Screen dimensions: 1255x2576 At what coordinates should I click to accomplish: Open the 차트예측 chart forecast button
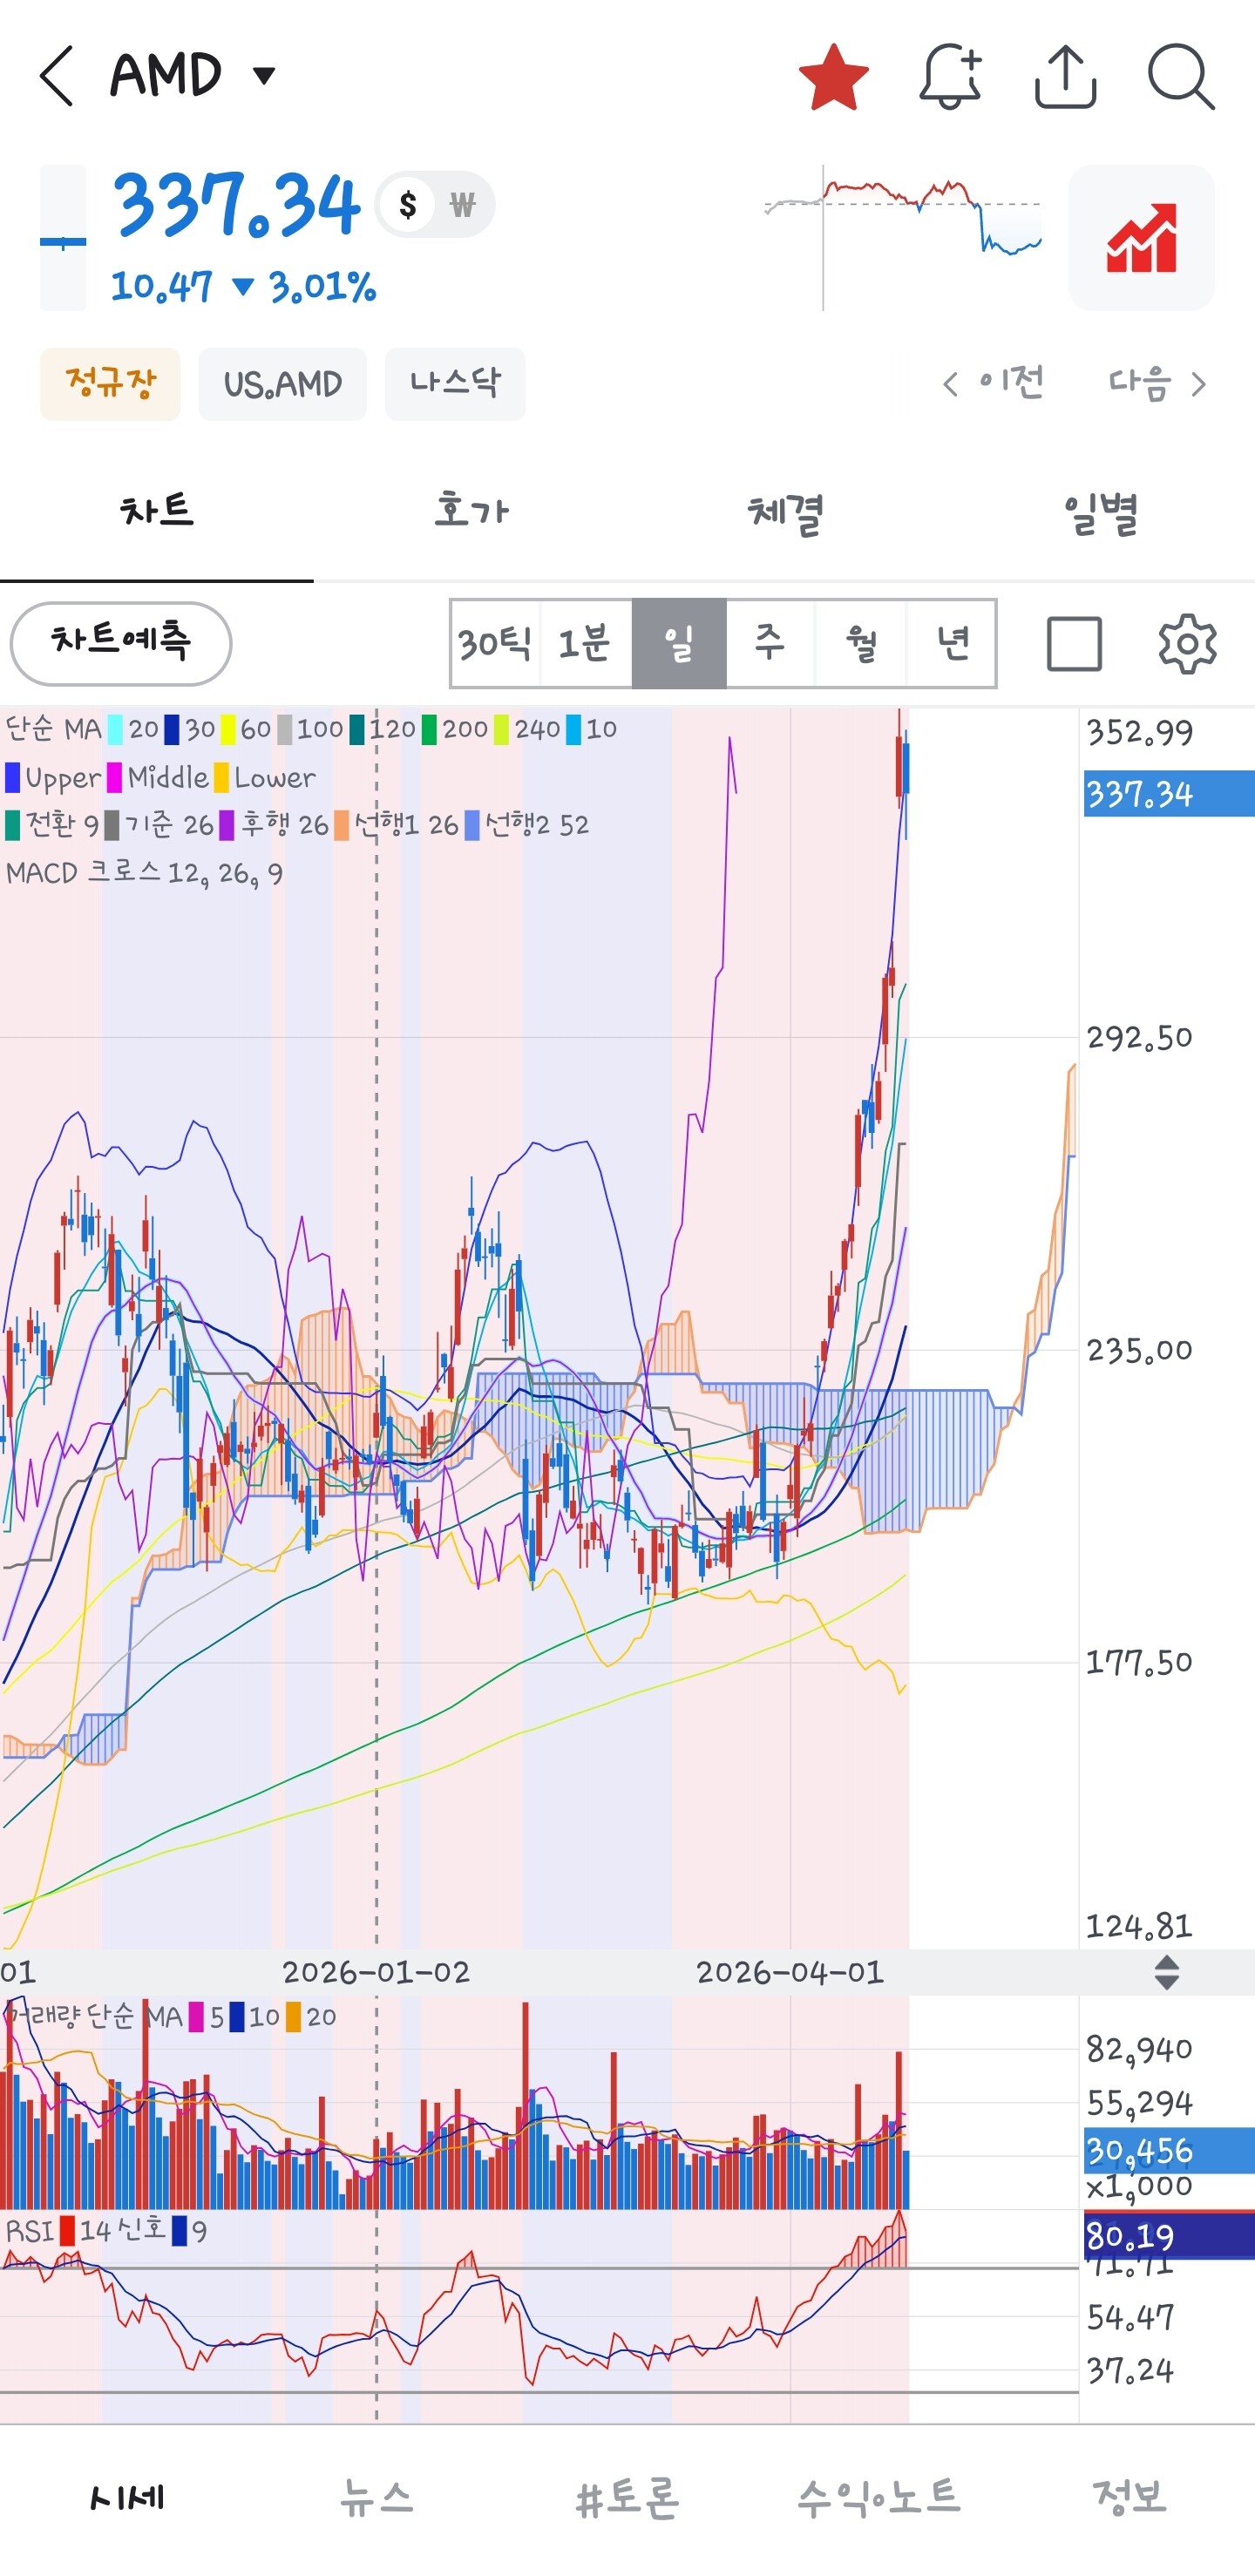coord(121,644)
